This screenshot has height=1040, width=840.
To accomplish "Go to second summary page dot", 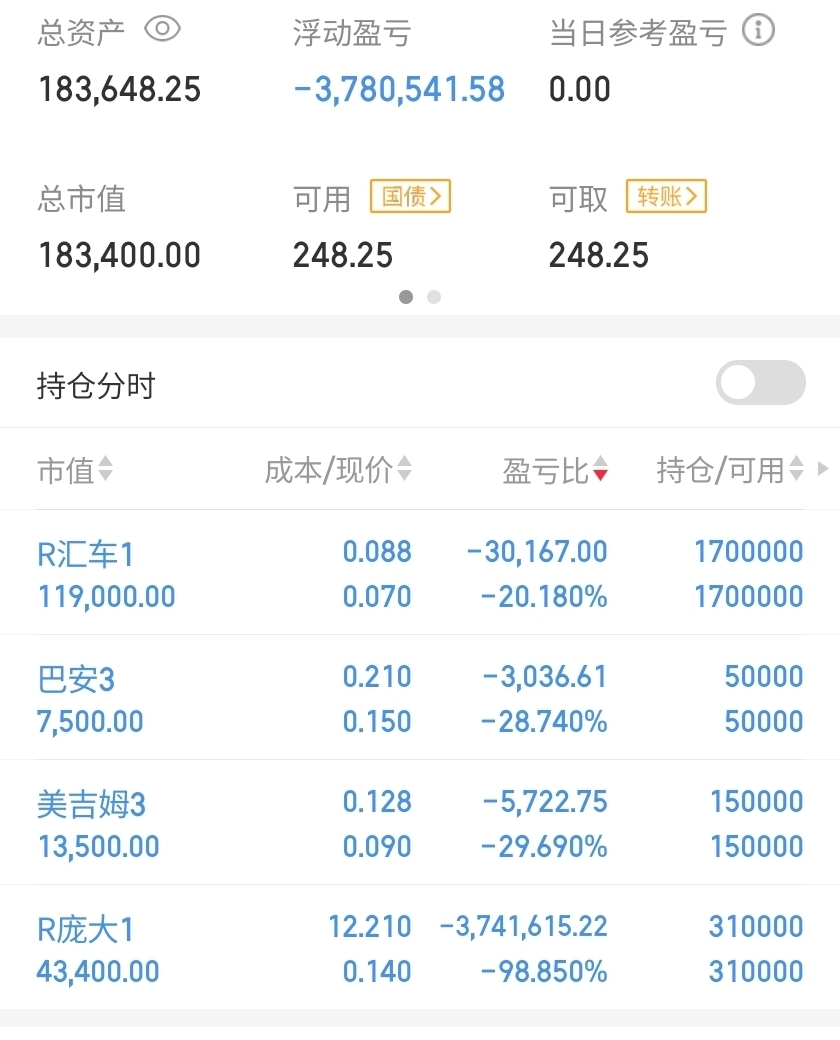I will tap(434, 297).
